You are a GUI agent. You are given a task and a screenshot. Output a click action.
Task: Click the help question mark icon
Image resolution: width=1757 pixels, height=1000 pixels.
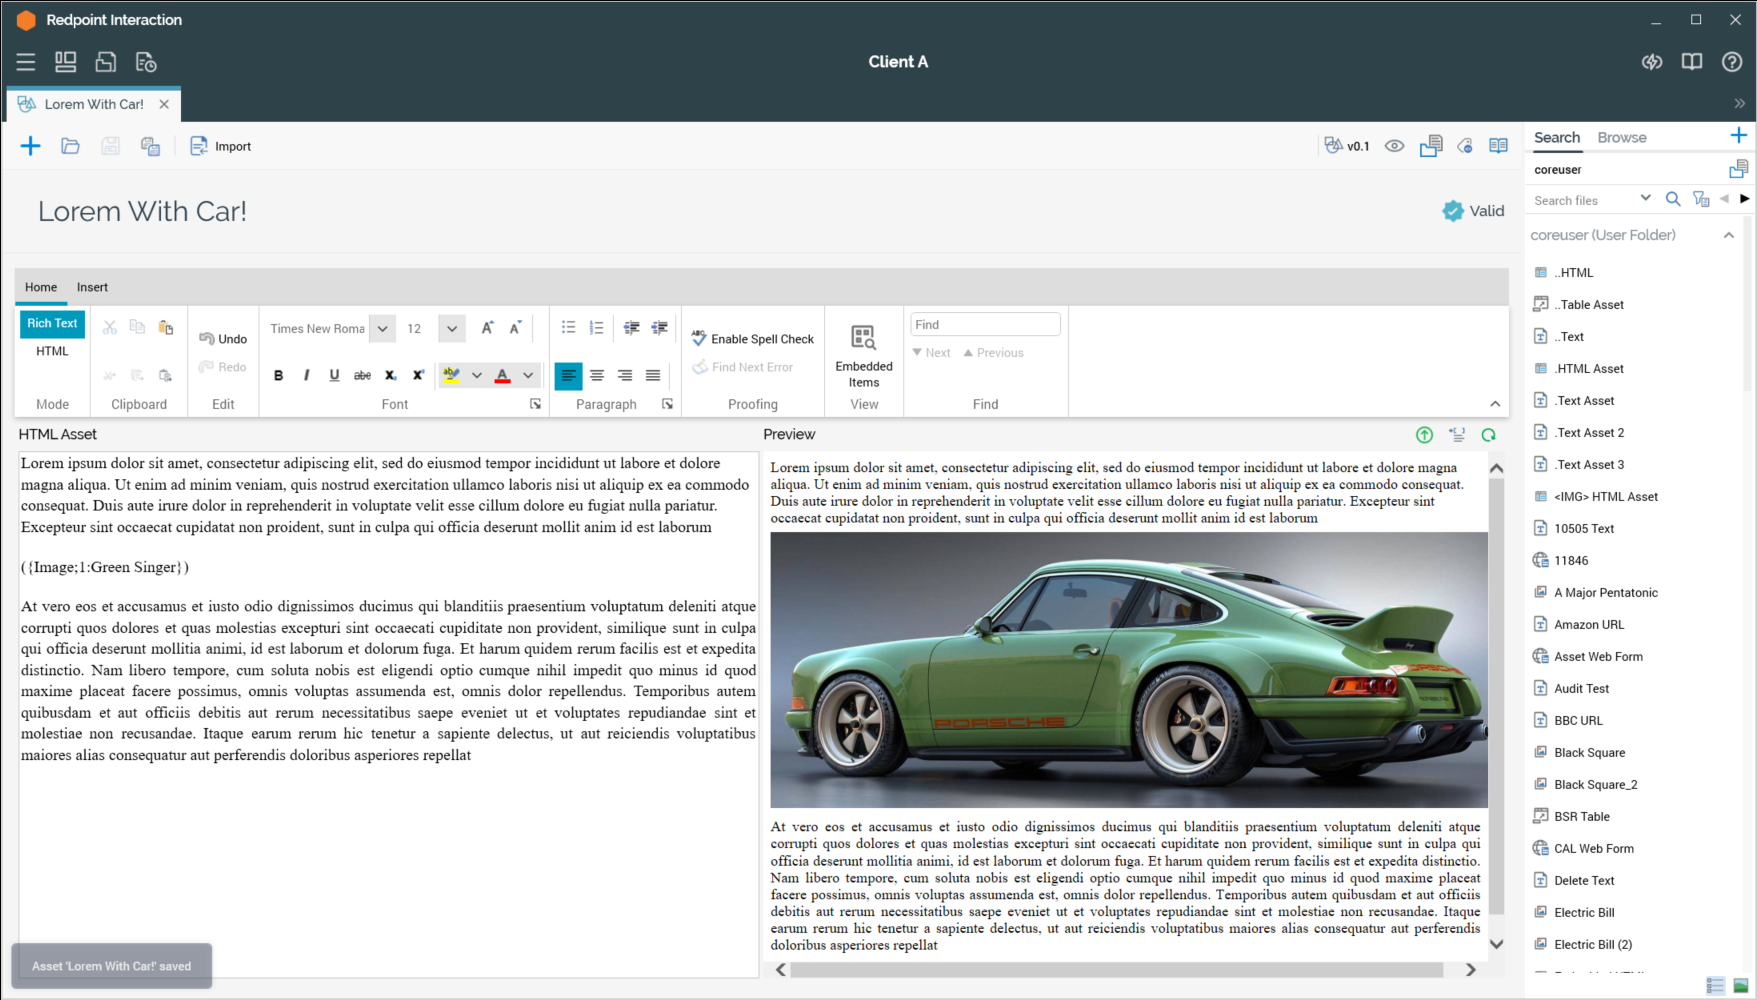click(1731, 62)
